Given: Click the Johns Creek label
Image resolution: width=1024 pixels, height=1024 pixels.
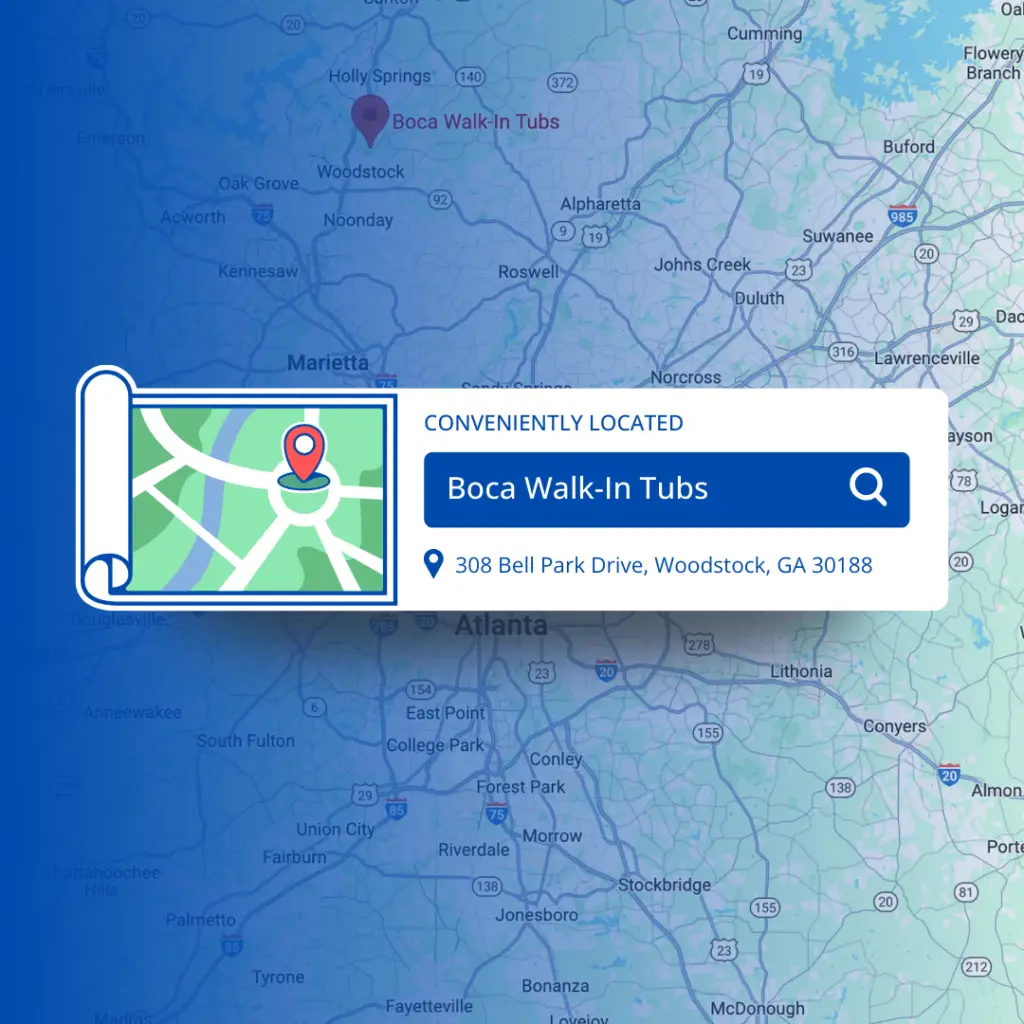Looking at the screenshot, I should point(702,264).
